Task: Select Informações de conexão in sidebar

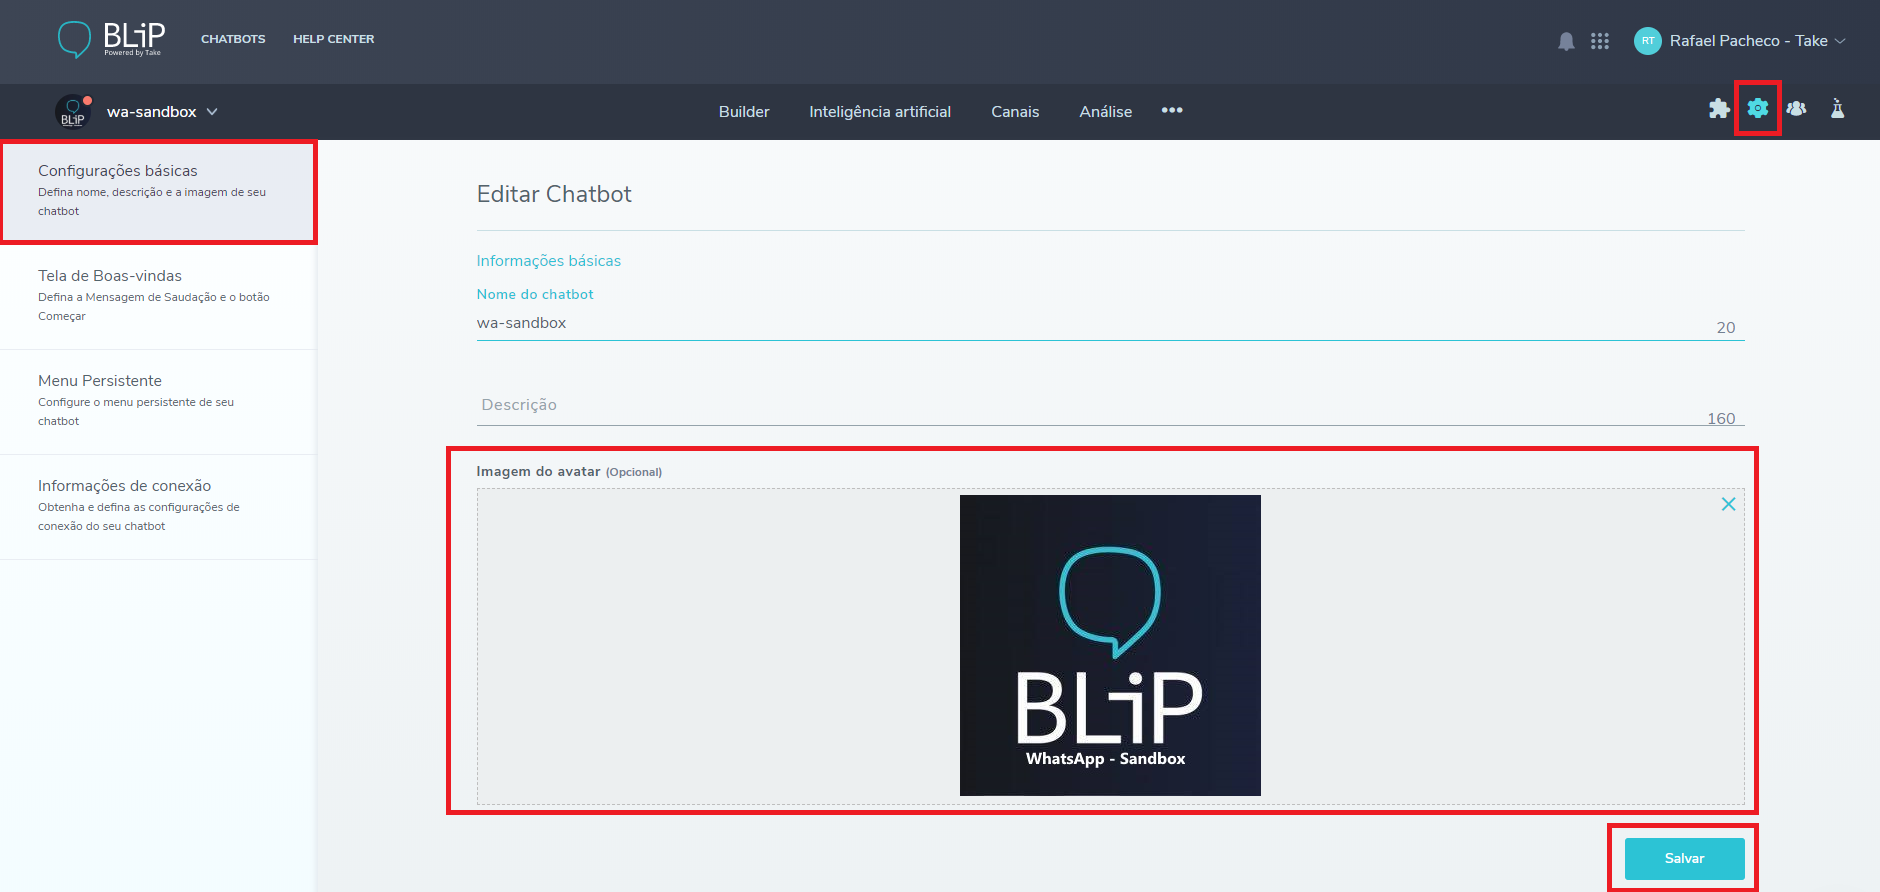Action: click(158, 507)
